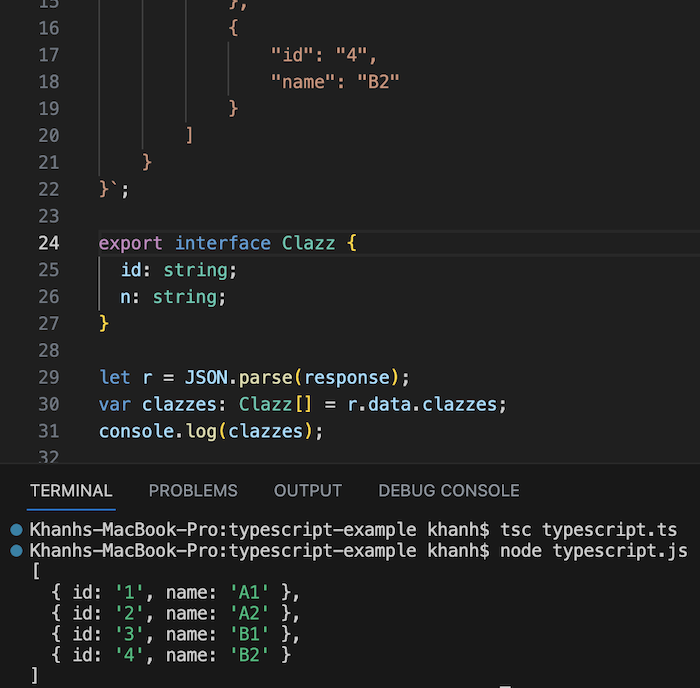700x688 pixels.
Task: Switch to the PROBLEMS tab
Action: pos(193,491)
